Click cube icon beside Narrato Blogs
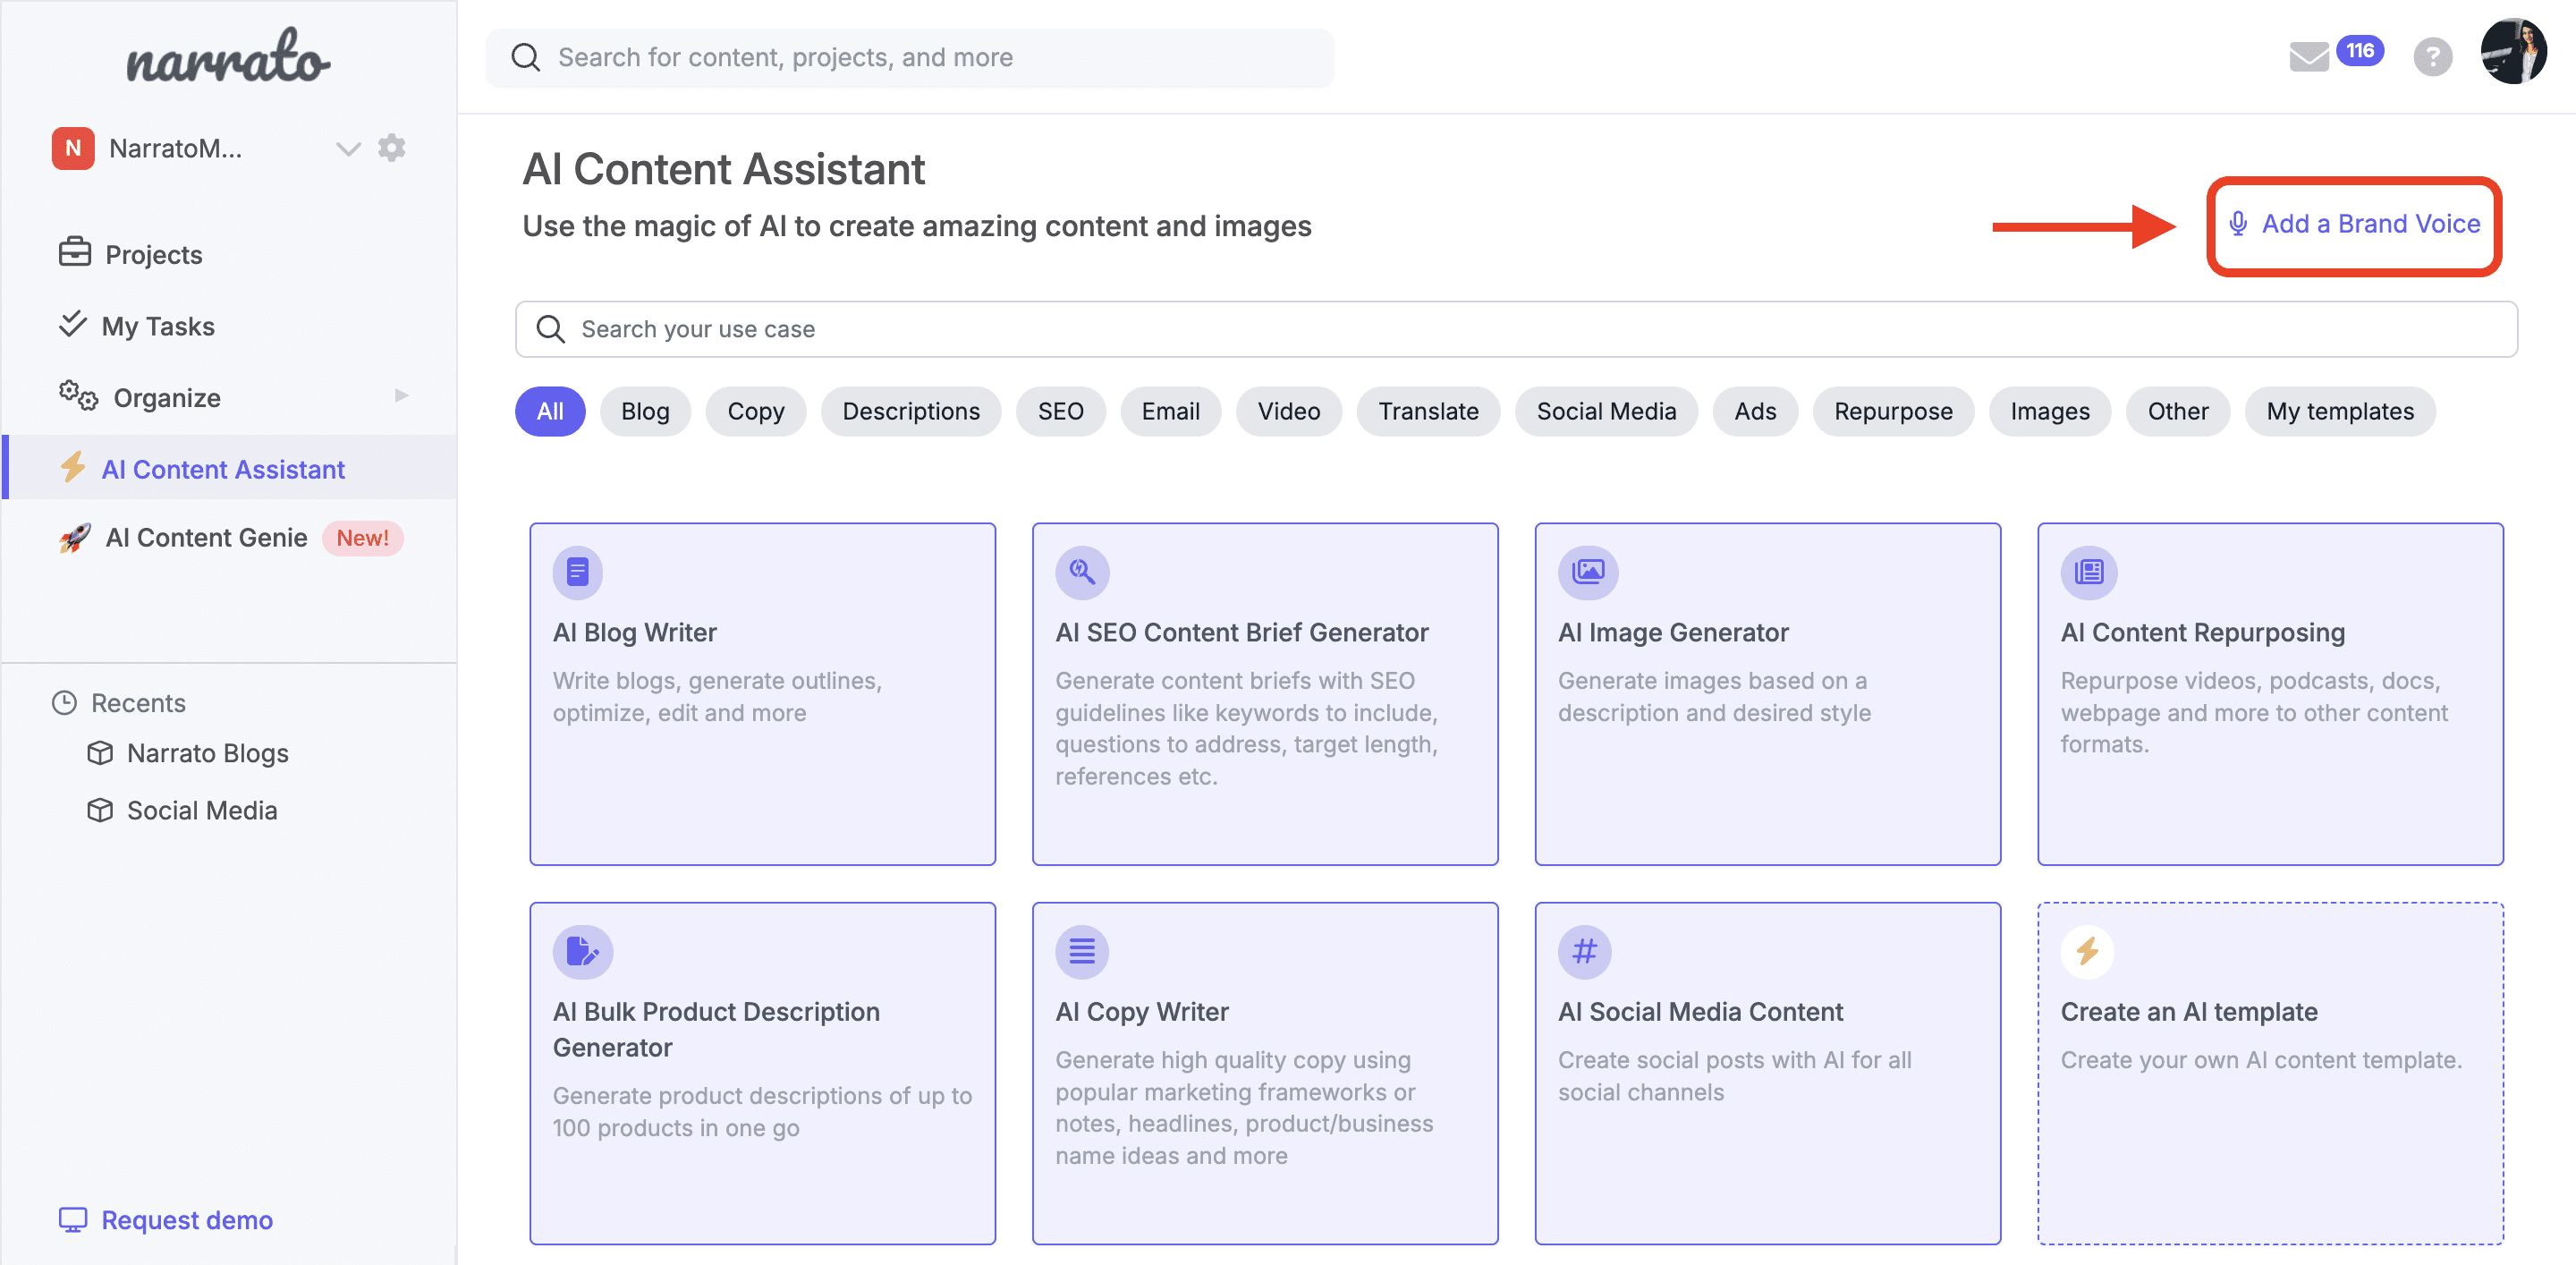The width and height of the screenshot is (2576, 1265). 100,753
